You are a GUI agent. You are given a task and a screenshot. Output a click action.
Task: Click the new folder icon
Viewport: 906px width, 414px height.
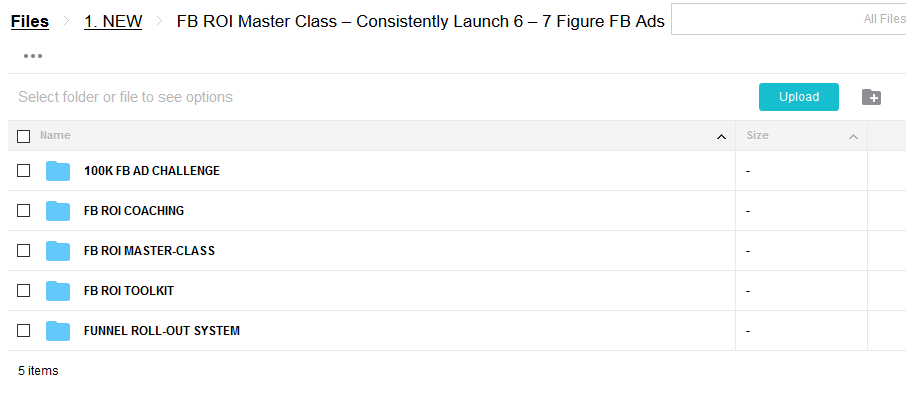pos(871,97)
